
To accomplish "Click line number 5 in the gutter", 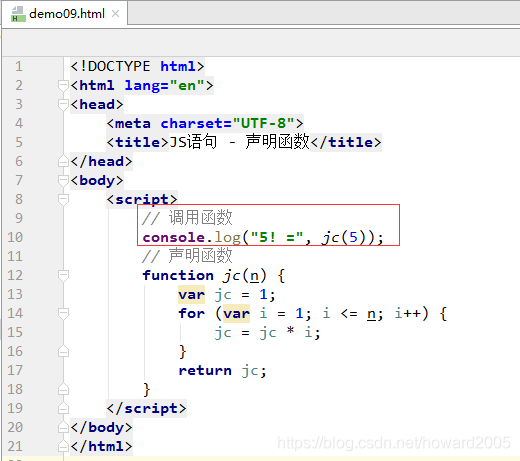I will 19,142.
